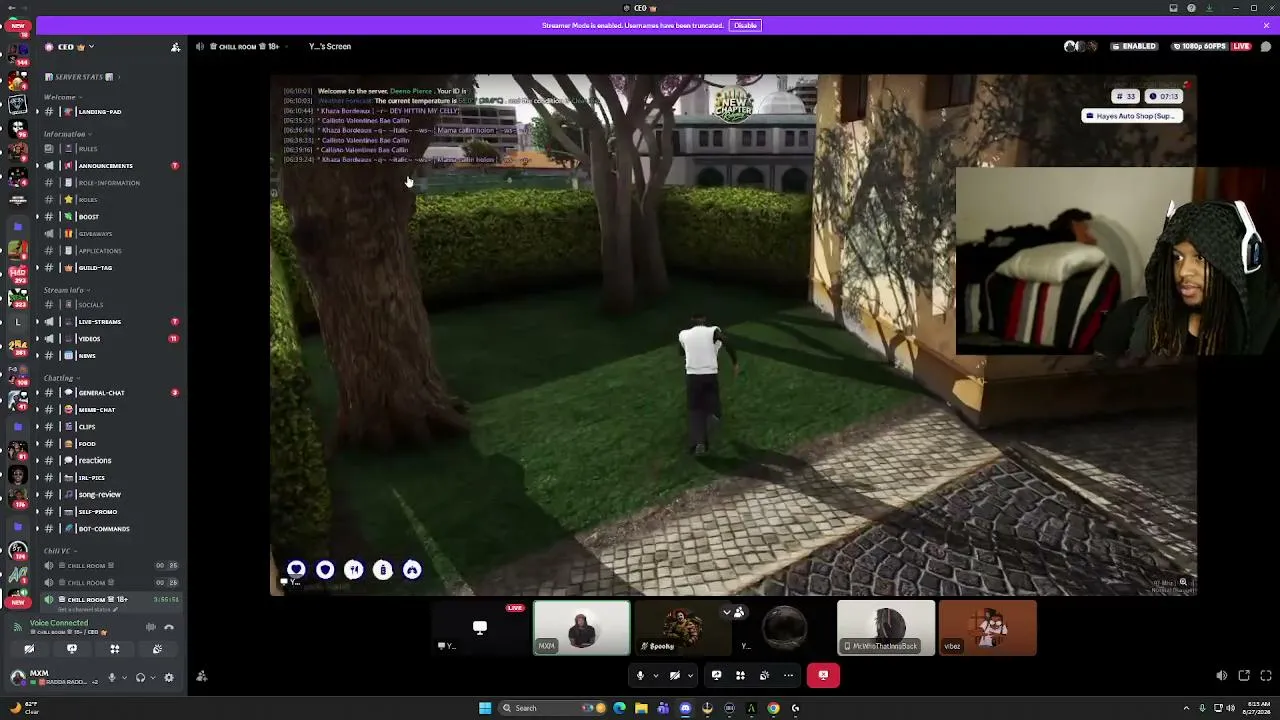Click the MXM user avatar
This screenshot has width=1280, height=720.
[18, 677]
